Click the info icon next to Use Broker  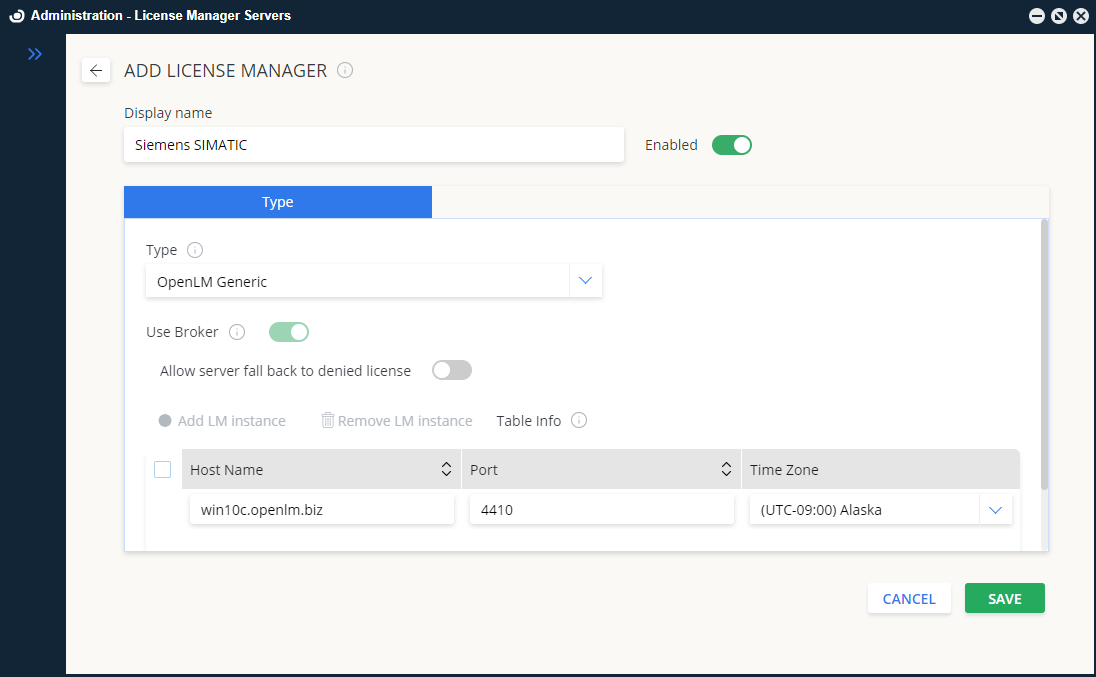point(237,331)
